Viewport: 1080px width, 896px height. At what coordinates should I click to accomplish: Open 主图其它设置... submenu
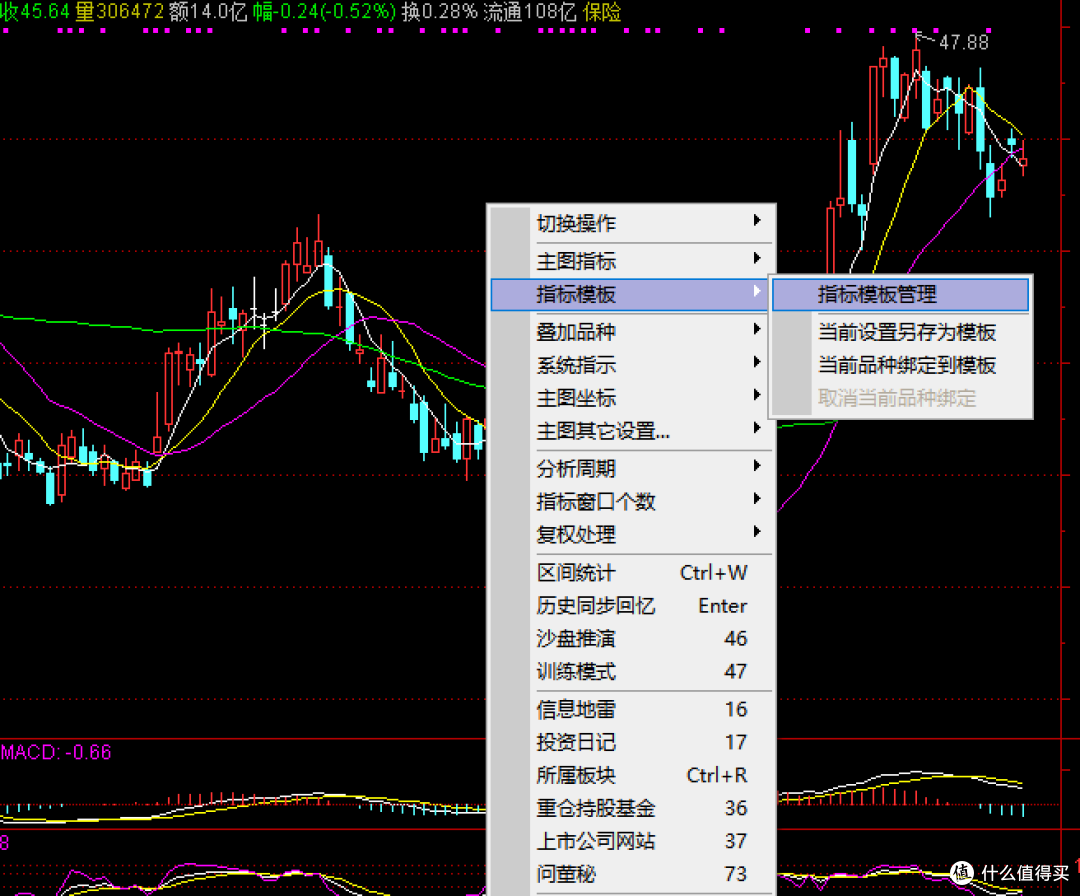coord(632,430)
